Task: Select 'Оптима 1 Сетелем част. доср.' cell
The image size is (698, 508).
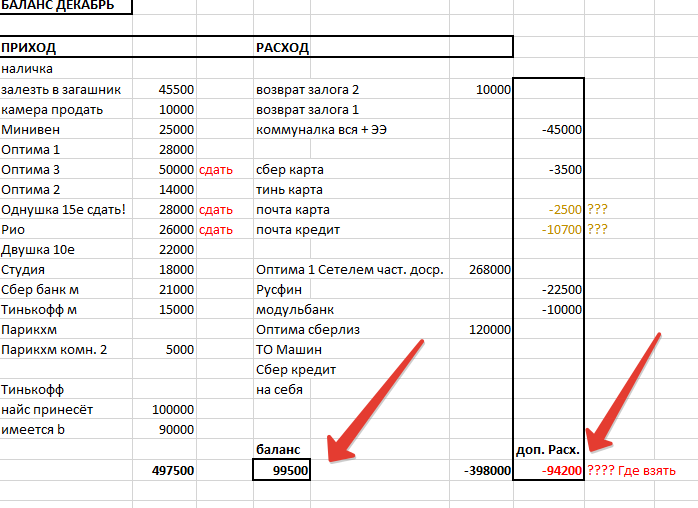Action: coord(350,270)
